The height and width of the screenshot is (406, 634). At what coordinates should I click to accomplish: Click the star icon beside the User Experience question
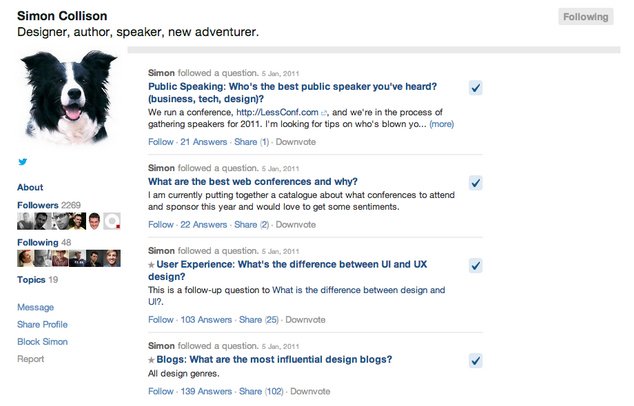coord(151,264)
